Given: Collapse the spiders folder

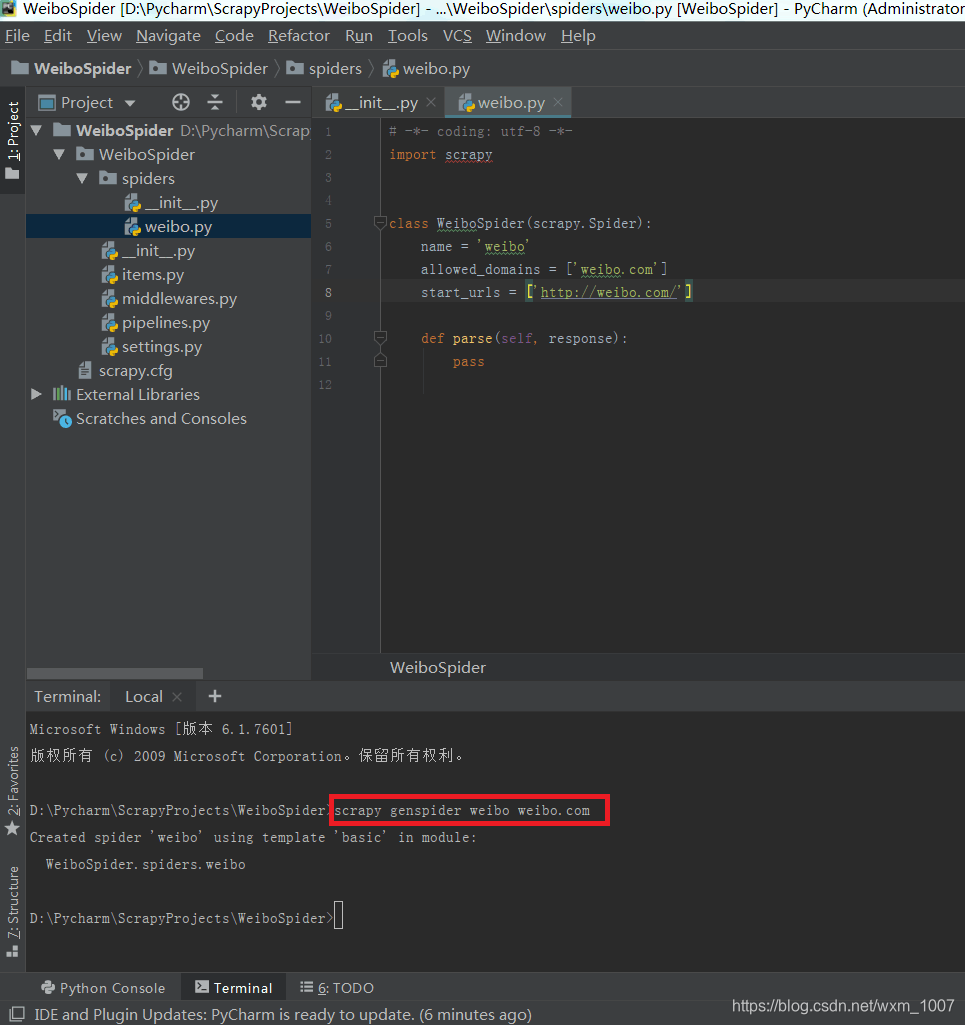Looking at the screenshot, I should (82, 178).
